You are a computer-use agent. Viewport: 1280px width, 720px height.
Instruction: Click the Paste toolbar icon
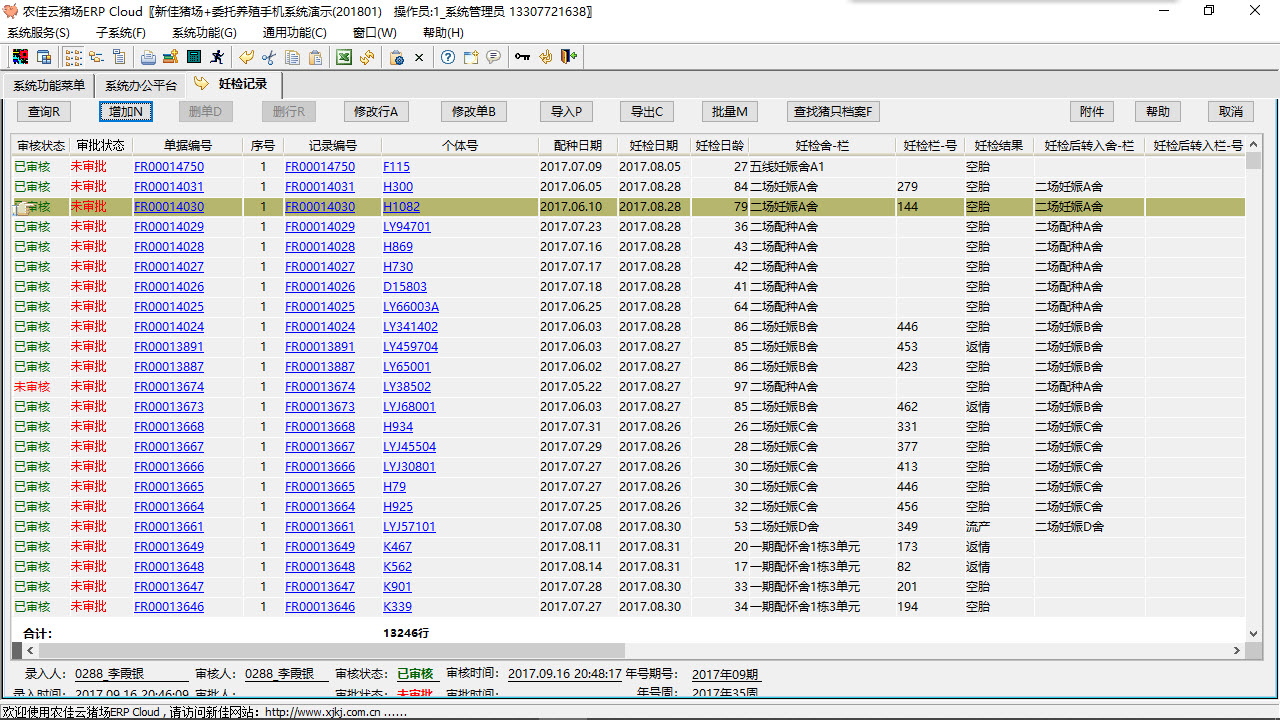coord(313,57)
